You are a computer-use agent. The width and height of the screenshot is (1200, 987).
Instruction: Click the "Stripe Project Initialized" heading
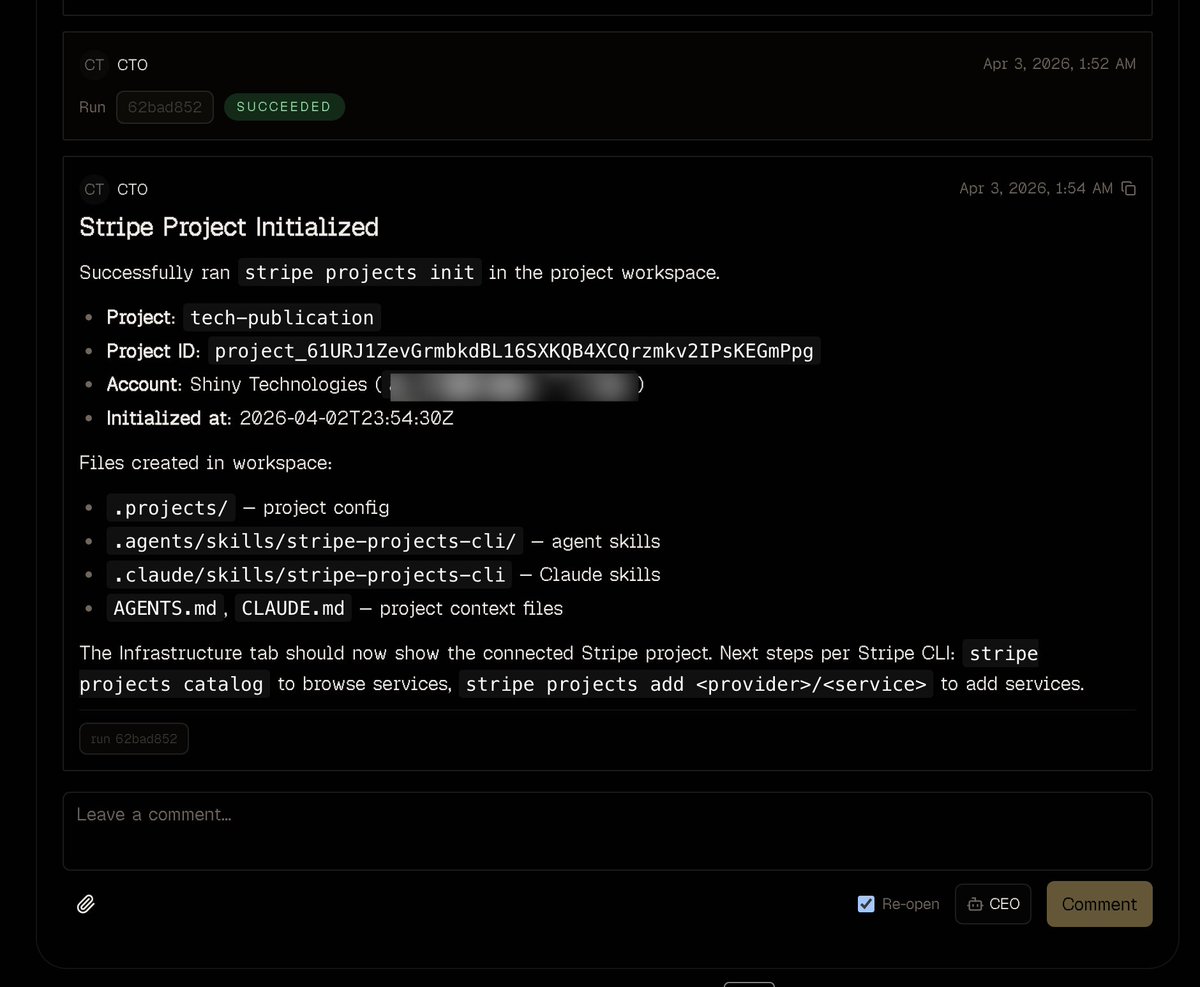(x=229, y=227)
